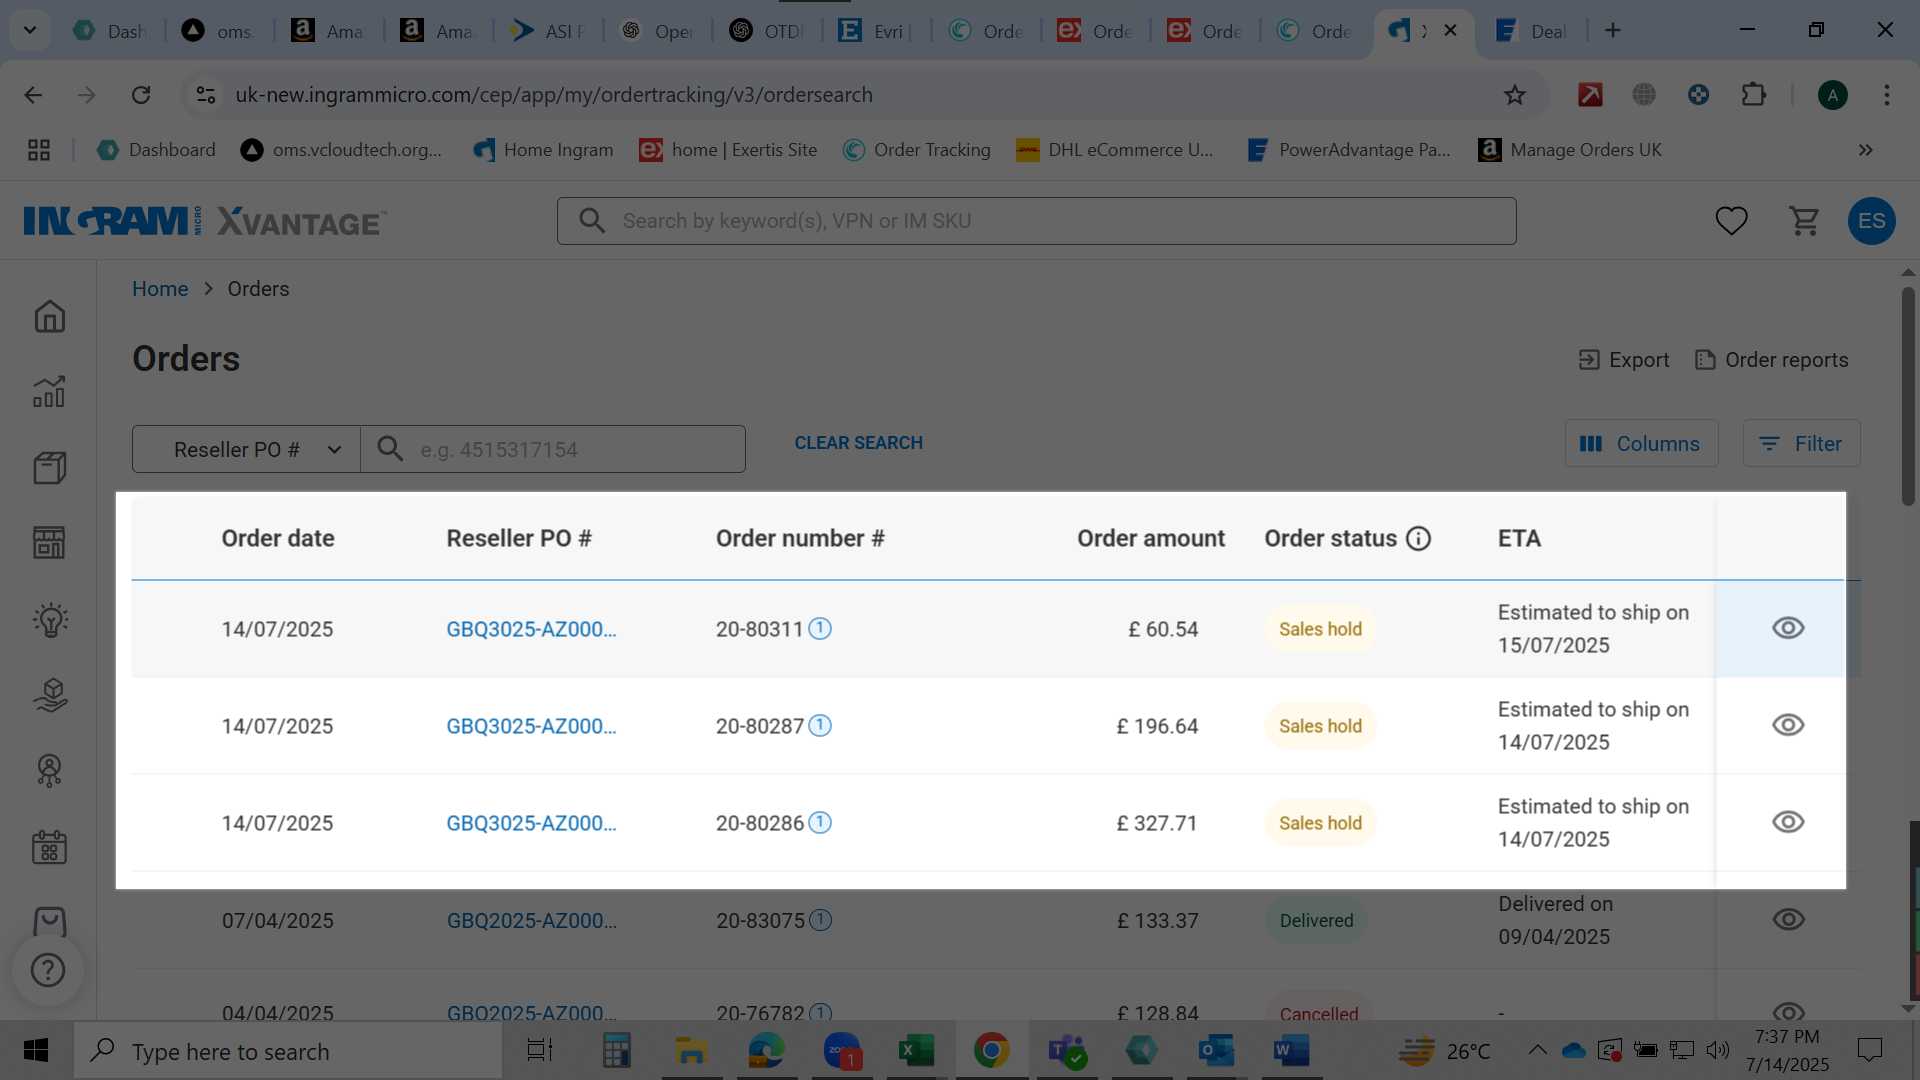Switch to the Deal browser tab

coord(1532,31)
